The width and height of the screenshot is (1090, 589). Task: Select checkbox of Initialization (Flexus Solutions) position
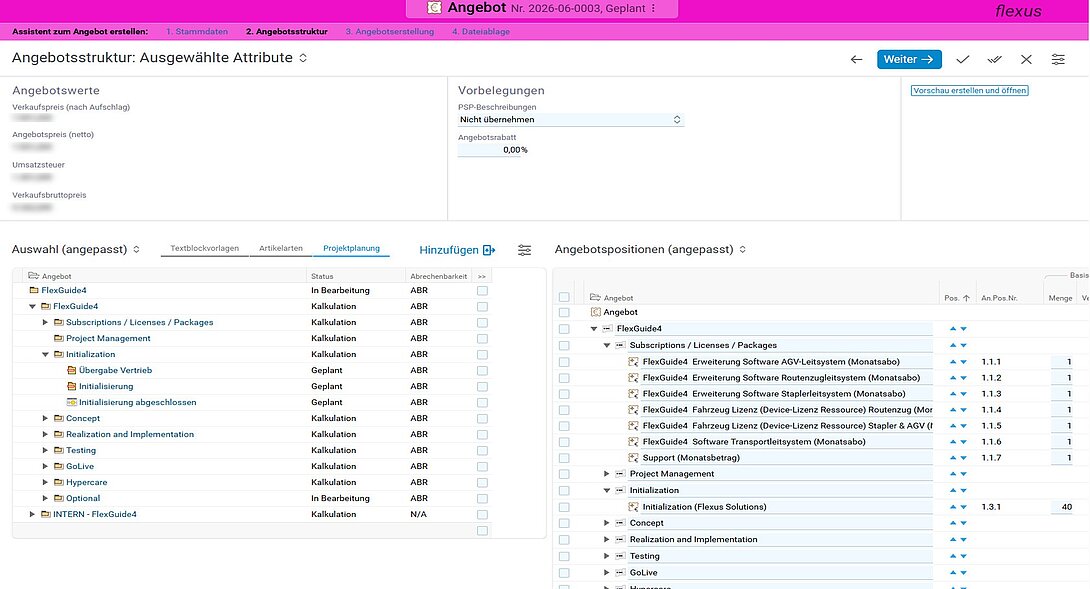[x=564, y=508]
